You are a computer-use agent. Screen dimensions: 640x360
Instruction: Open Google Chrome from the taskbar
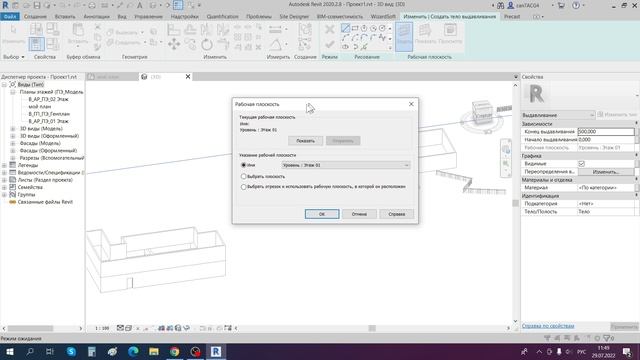coord(175,351)
